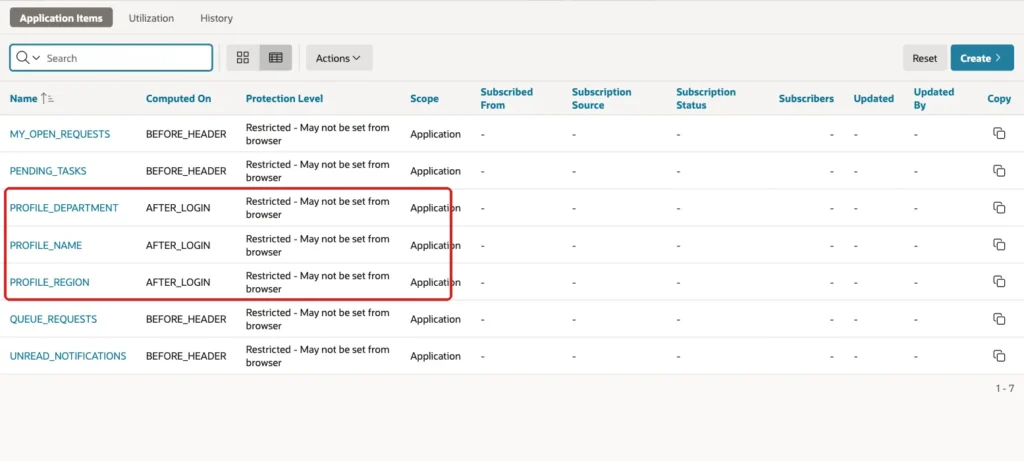
Task: Open the MY_OPEN_REQUESTS item link
Action: click(x=59, y=134)
